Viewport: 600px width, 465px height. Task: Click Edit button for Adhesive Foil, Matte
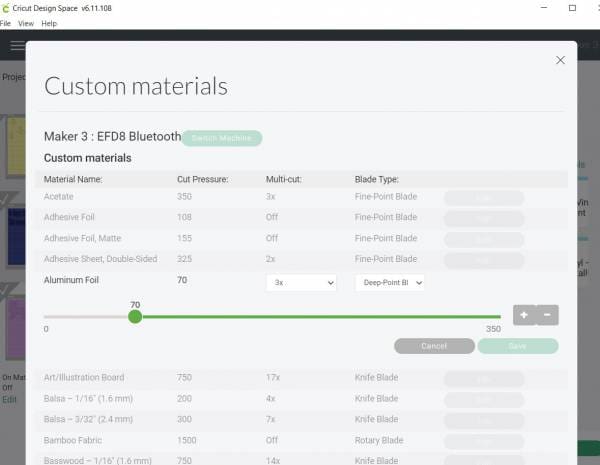click(x=484, y=240)
